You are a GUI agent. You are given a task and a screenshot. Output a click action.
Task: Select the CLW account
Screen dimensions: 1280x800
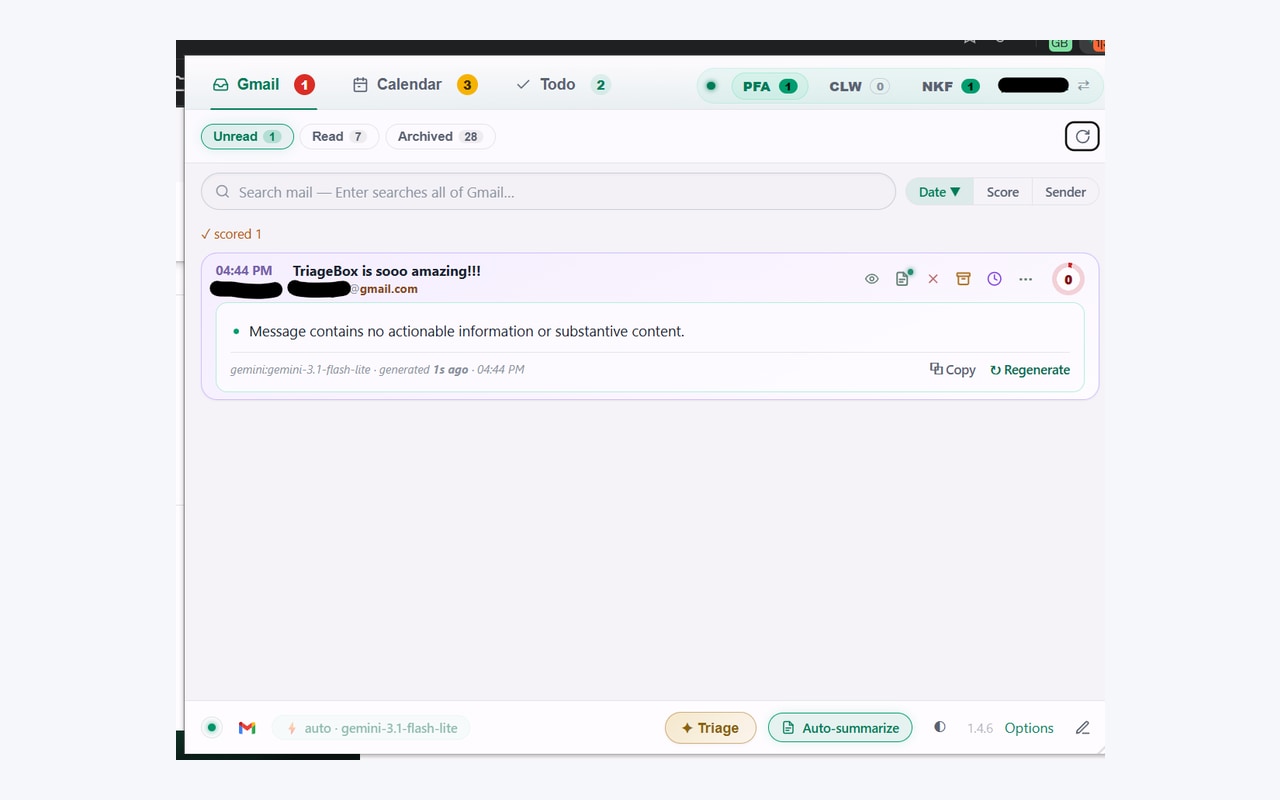pyautogui.click(x=858, y=86)
